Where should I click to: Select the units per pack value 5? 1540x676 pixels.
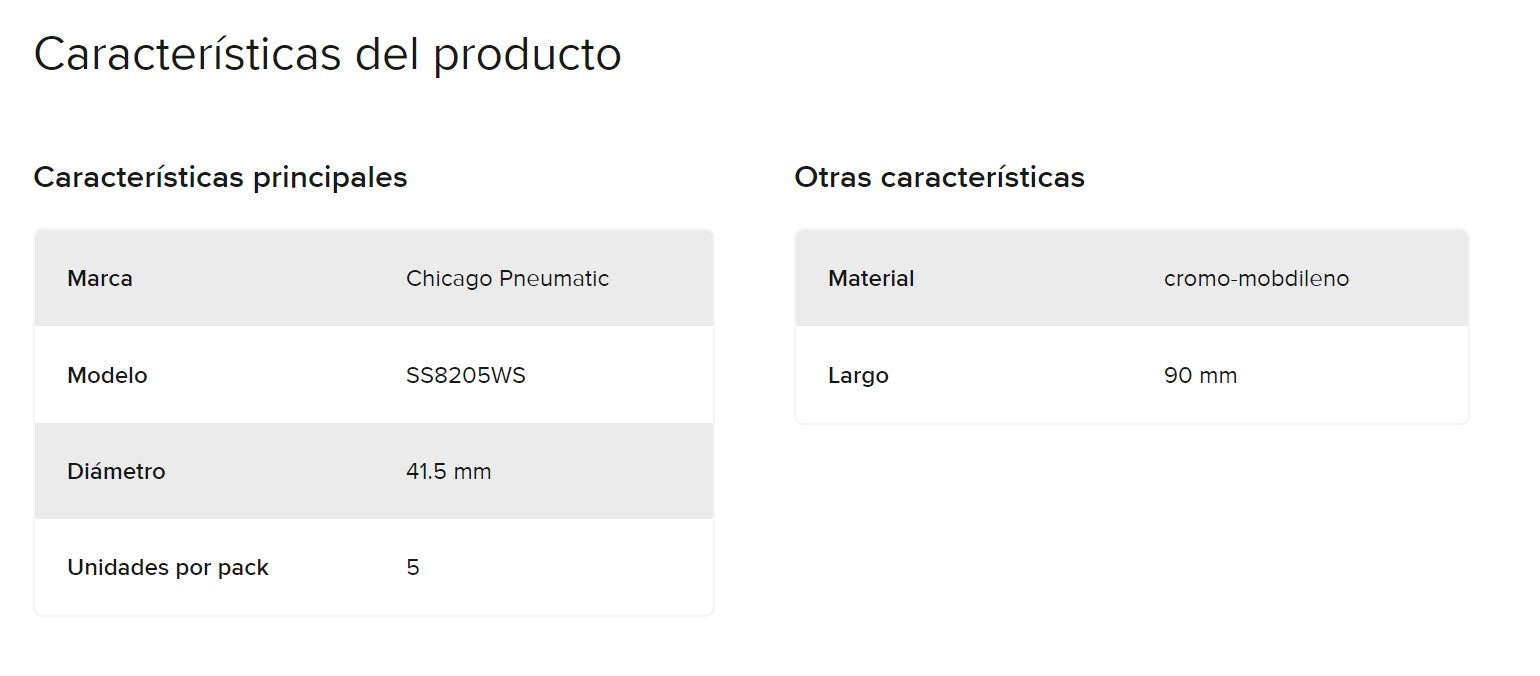coord(413,567)
